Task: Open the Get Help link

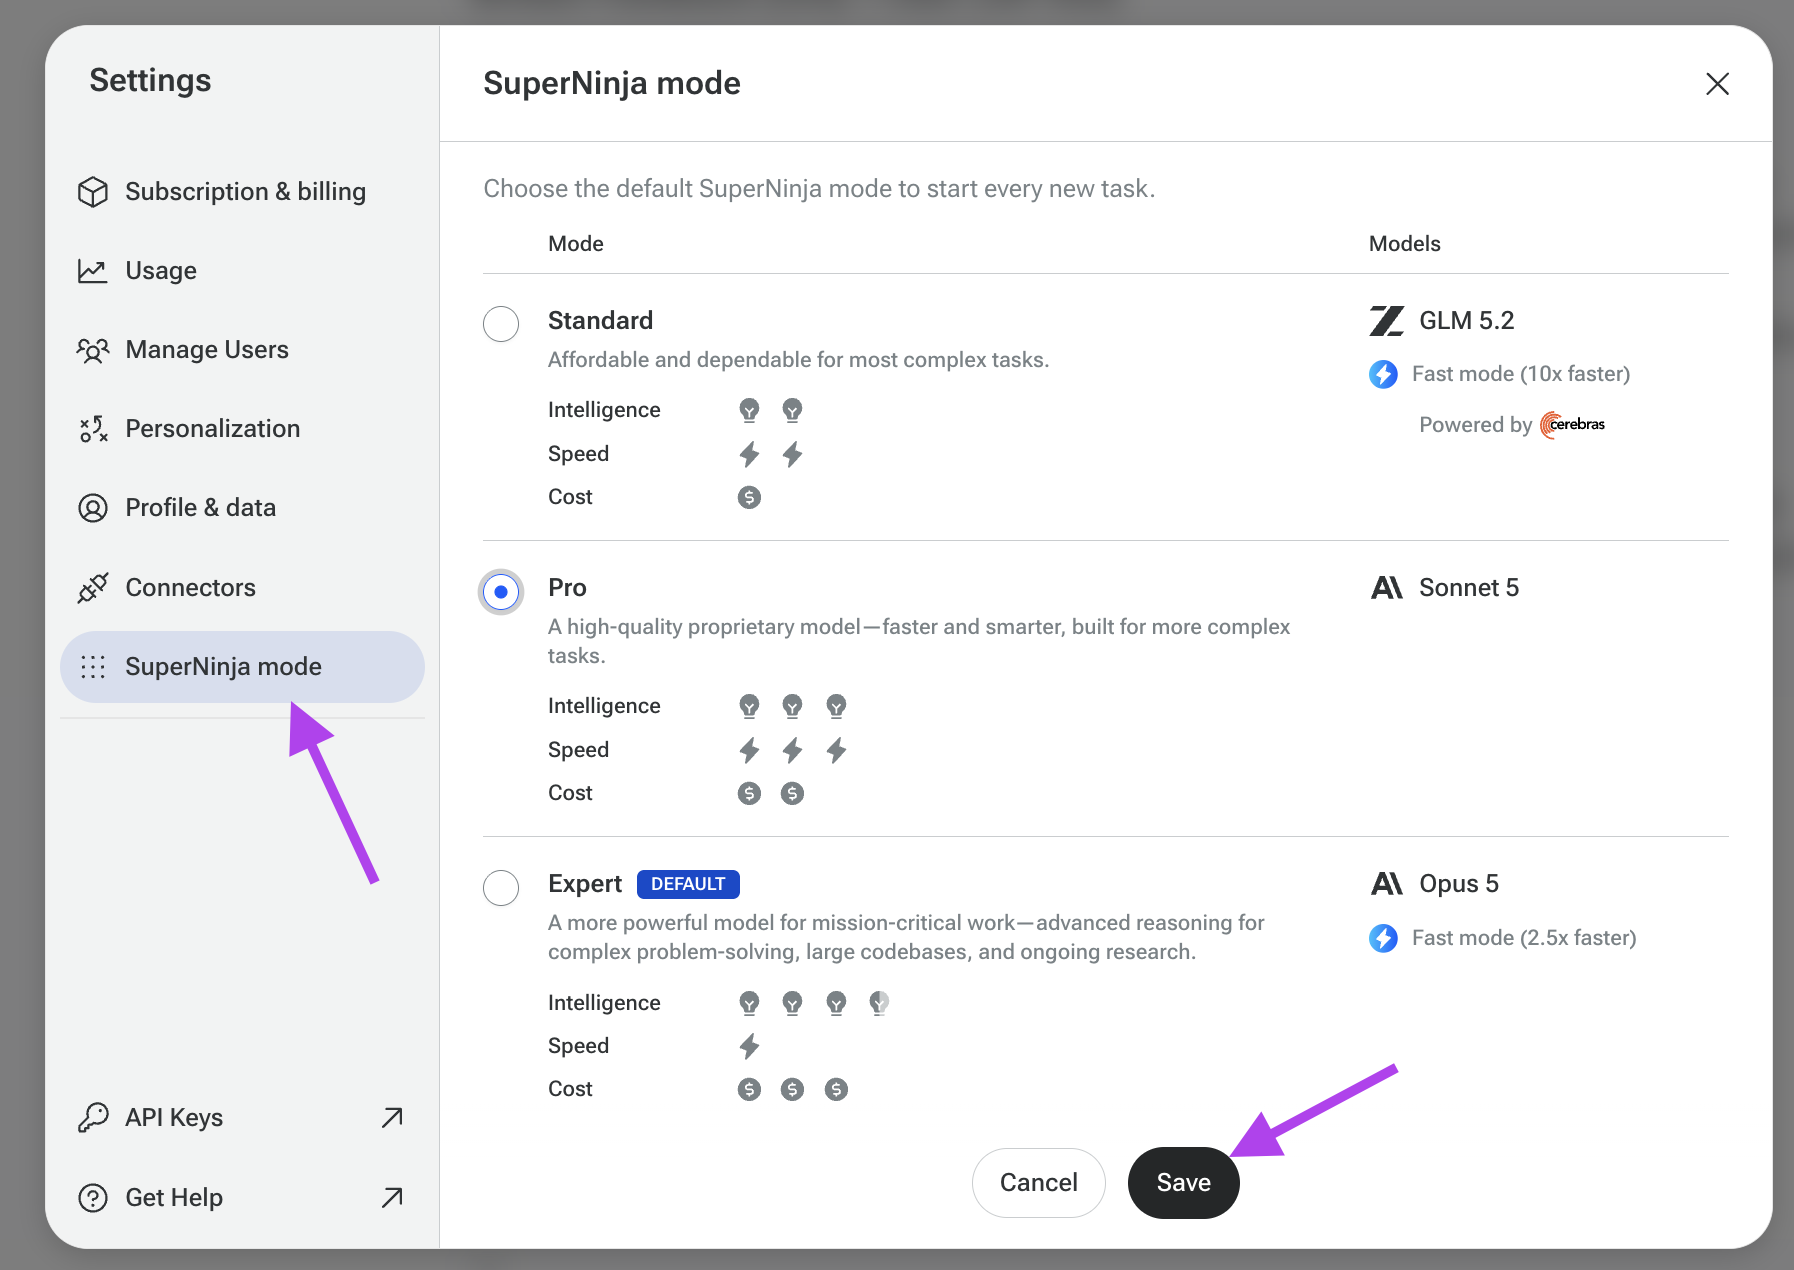Action: coord(242,1197)
